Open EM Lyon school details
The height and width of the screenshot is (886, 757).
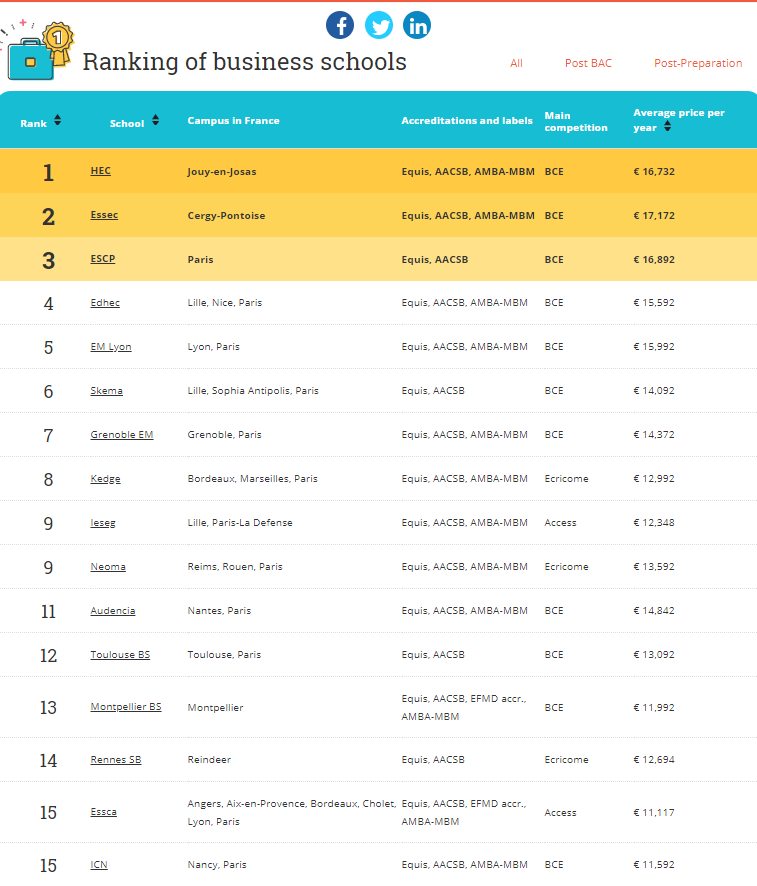[111, 347]
